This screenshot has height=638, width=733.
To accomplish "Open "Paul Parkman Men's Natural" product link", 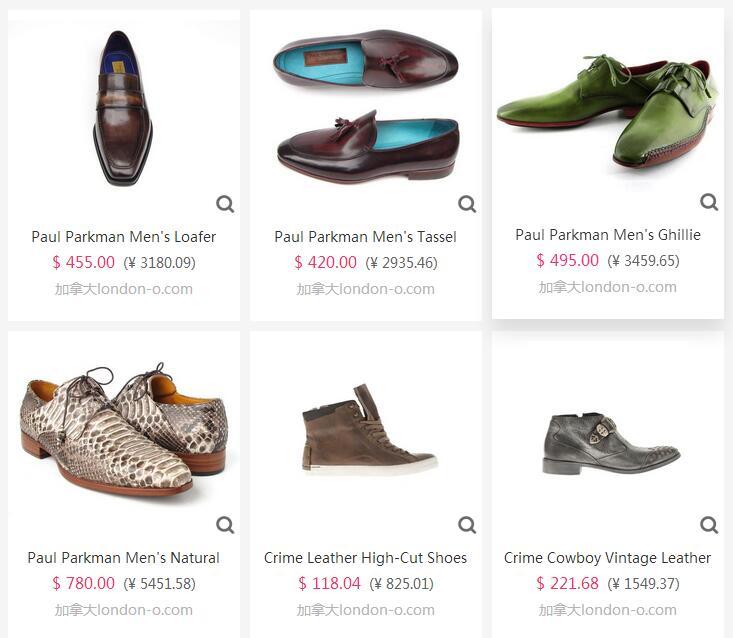I will 124,558.
